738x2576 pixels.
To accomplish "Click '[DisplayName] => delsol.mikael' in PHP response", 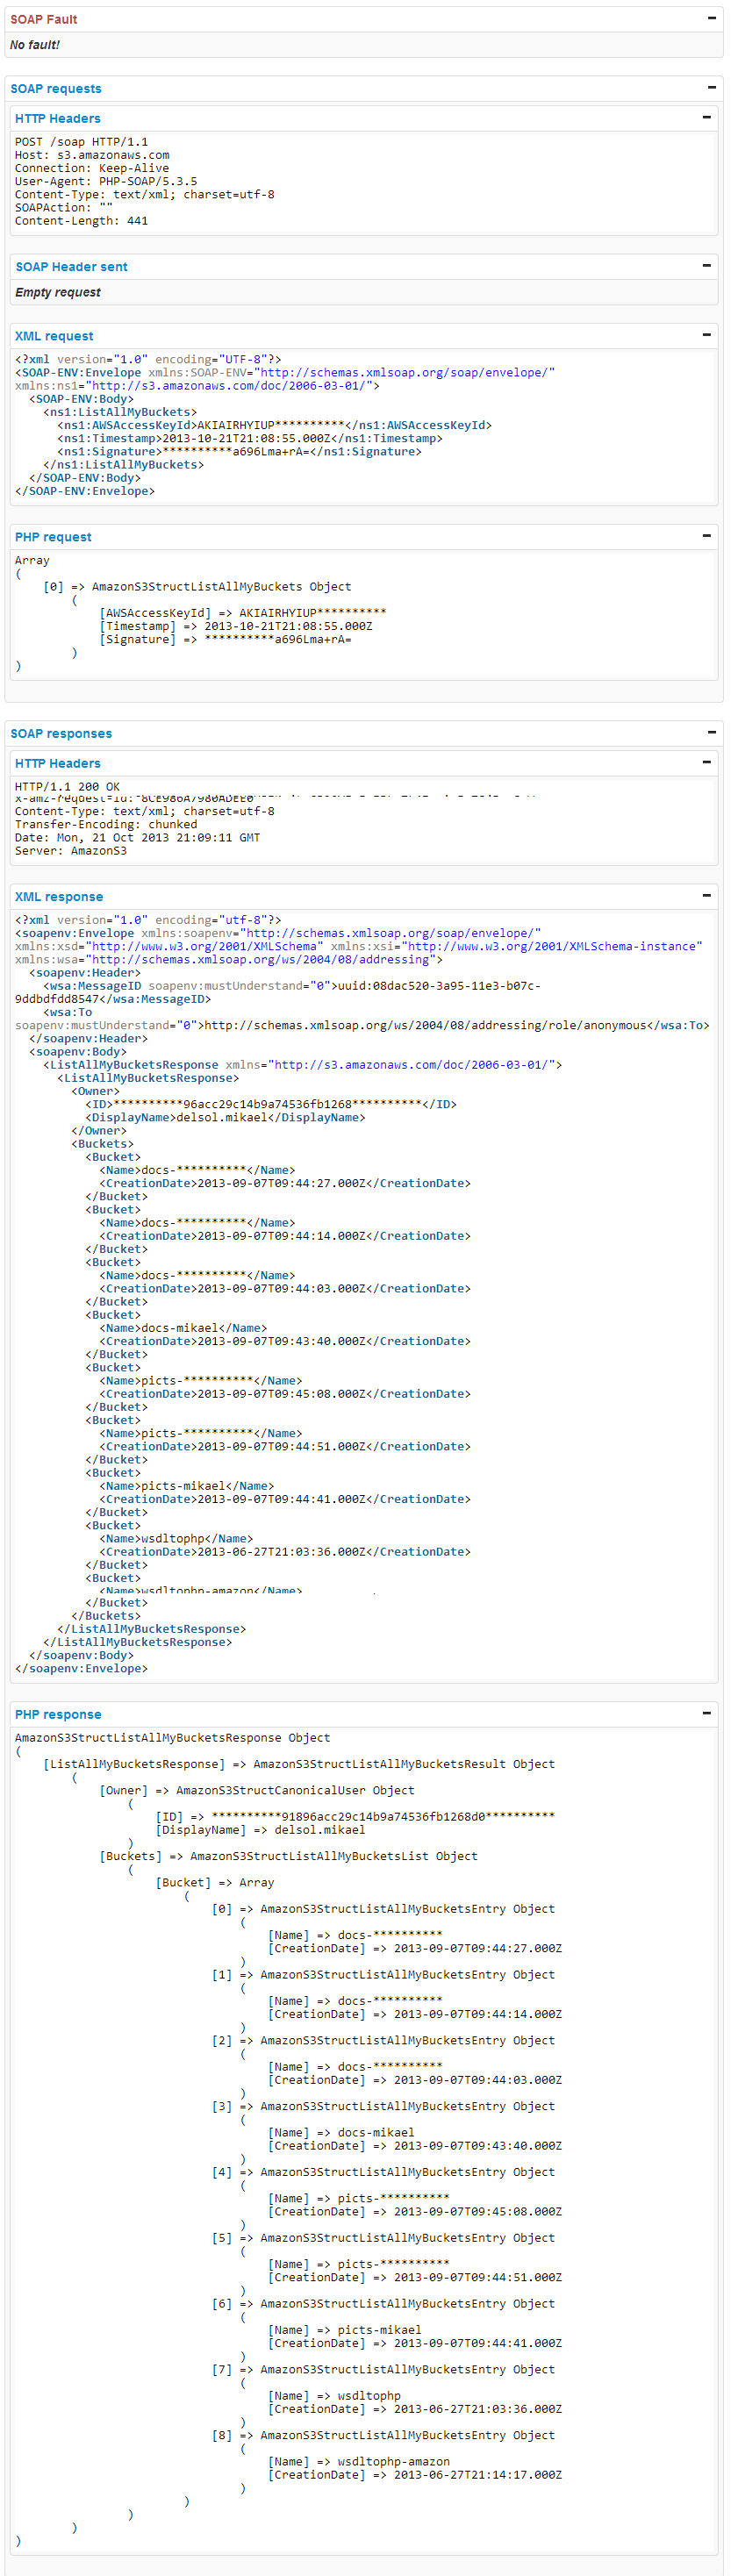I will tap(260, 1830).
